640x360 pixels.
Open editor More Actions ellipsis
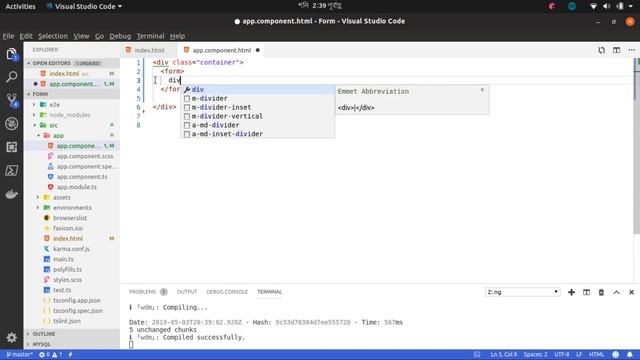pyautogui.click(x=631, y=50)
